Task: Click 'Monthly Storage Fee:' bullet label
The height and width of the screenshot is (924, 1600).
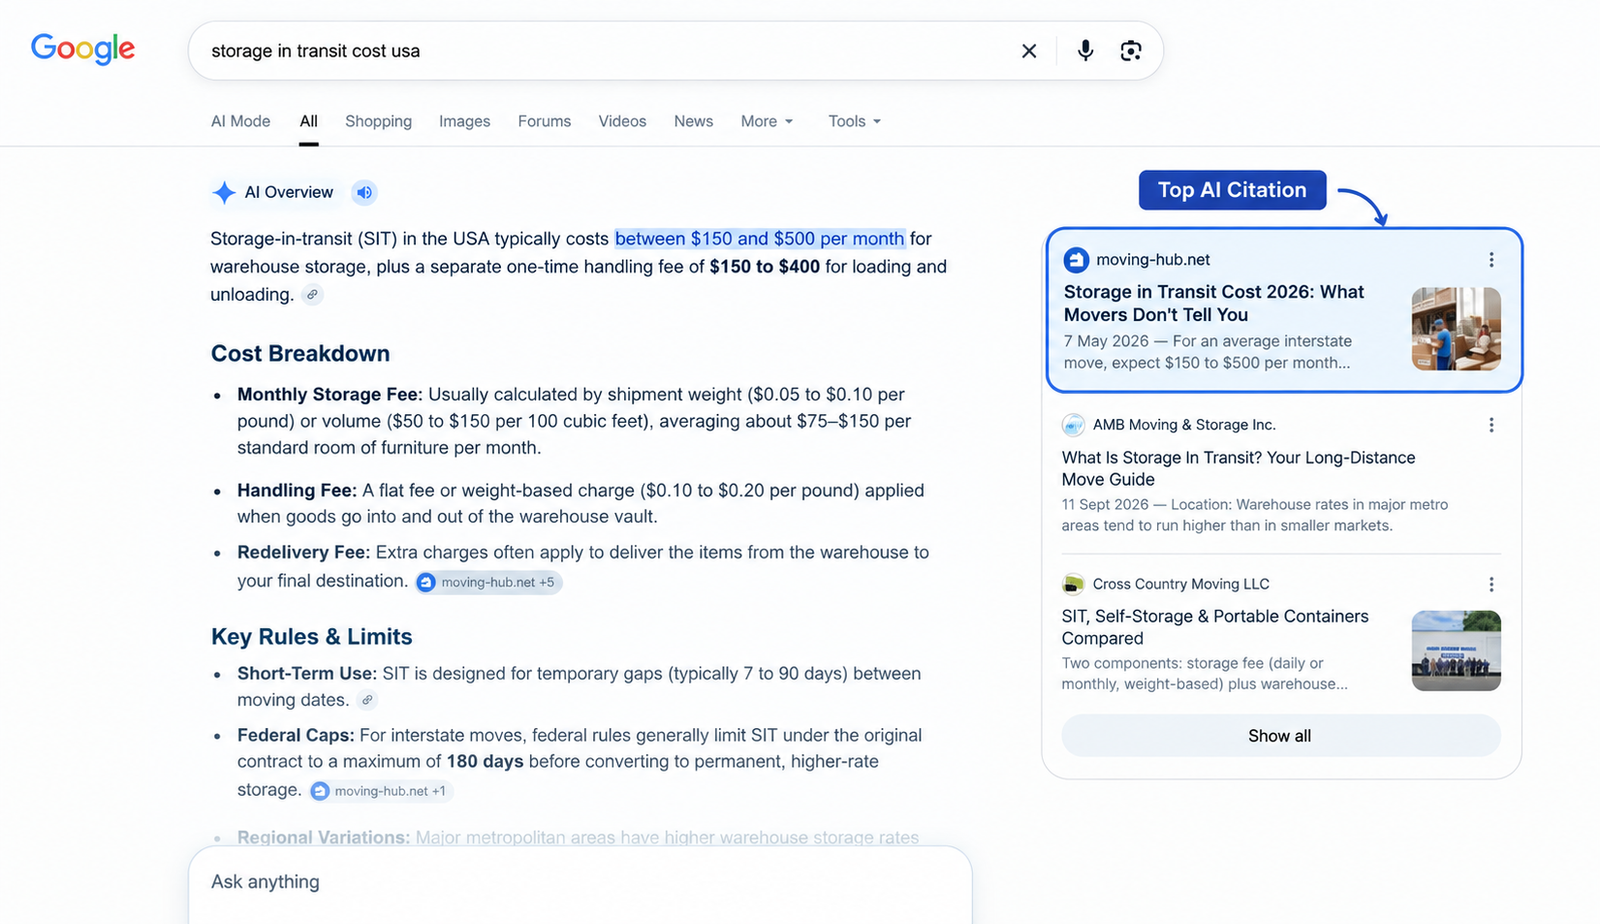Action: click(x=330, y=395)
